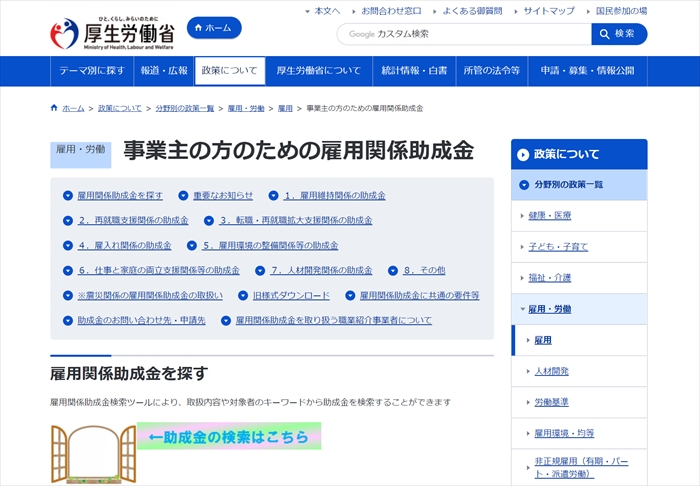Expand 分野別の政策一覧 in sidebar
Image resolution: width=700 pixels, height=486 pixels.
coord(579,185)
